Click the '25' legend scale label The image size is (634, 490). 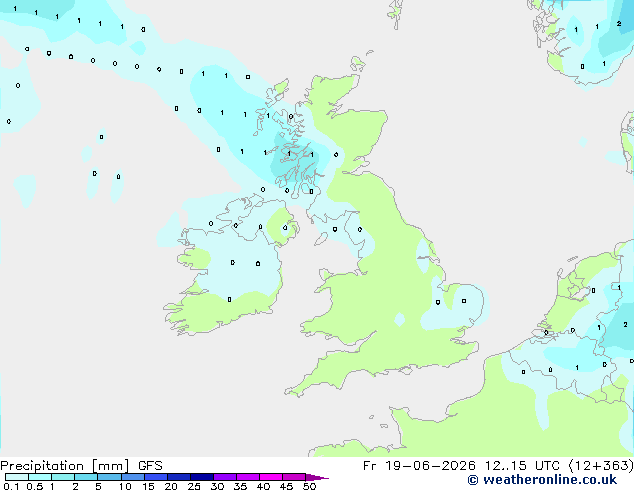click(194, 486)
